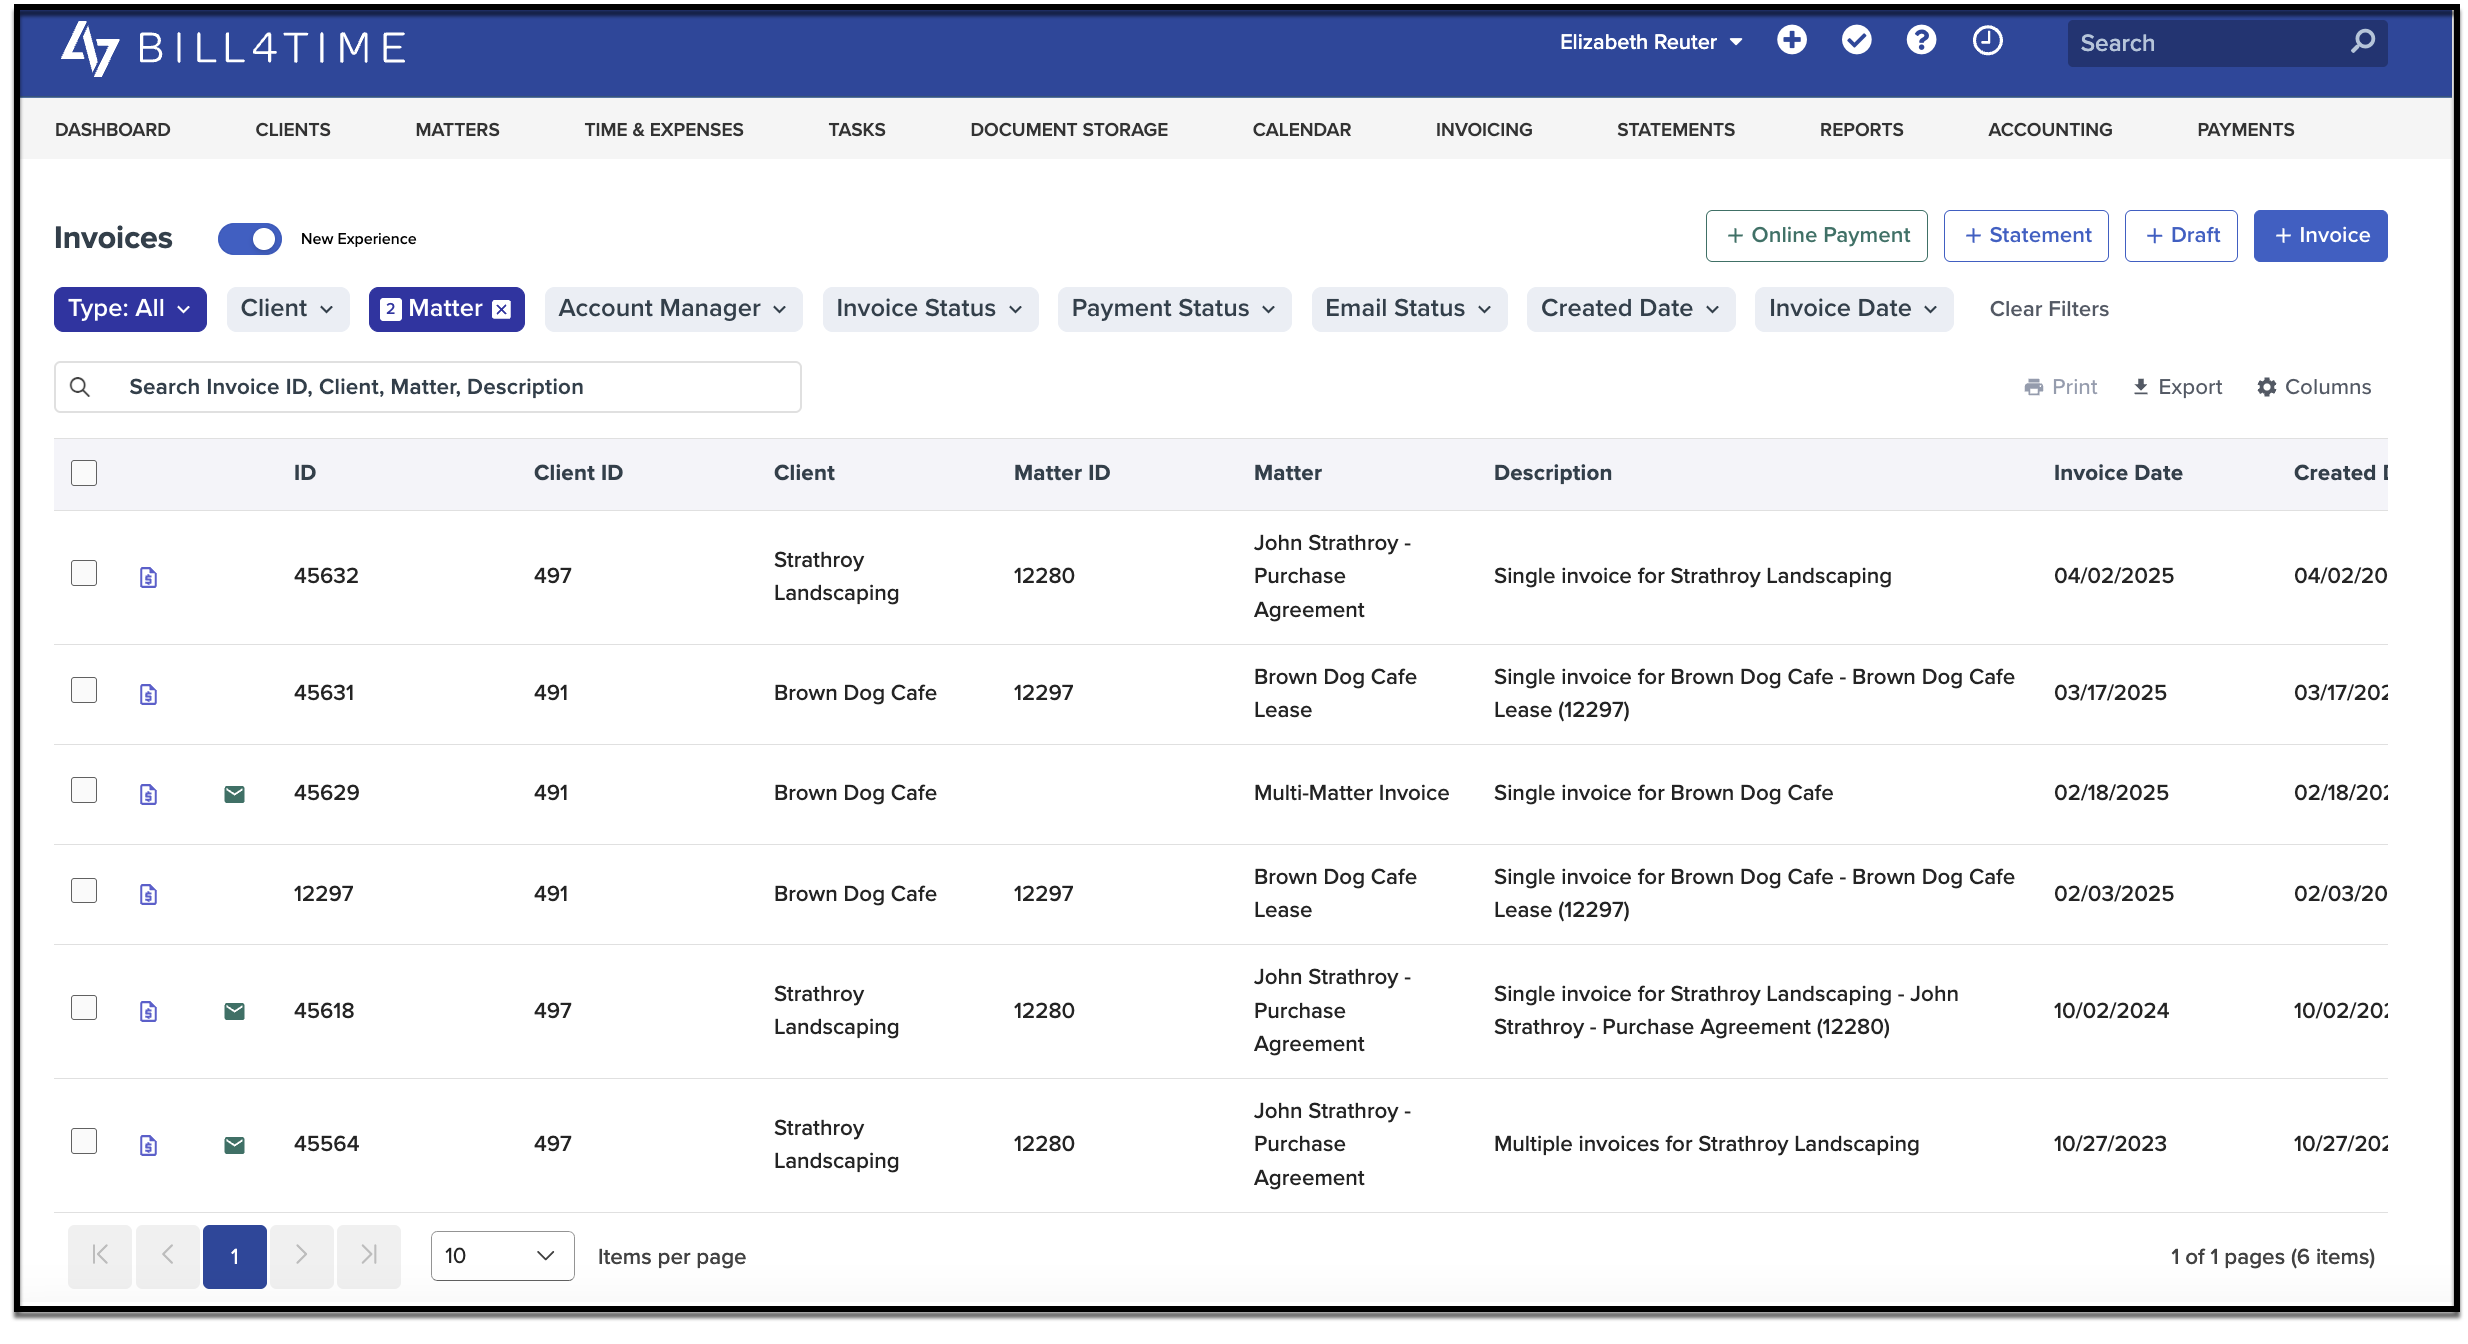
Task: Open the Payments menu
Action: (2245, 129)
